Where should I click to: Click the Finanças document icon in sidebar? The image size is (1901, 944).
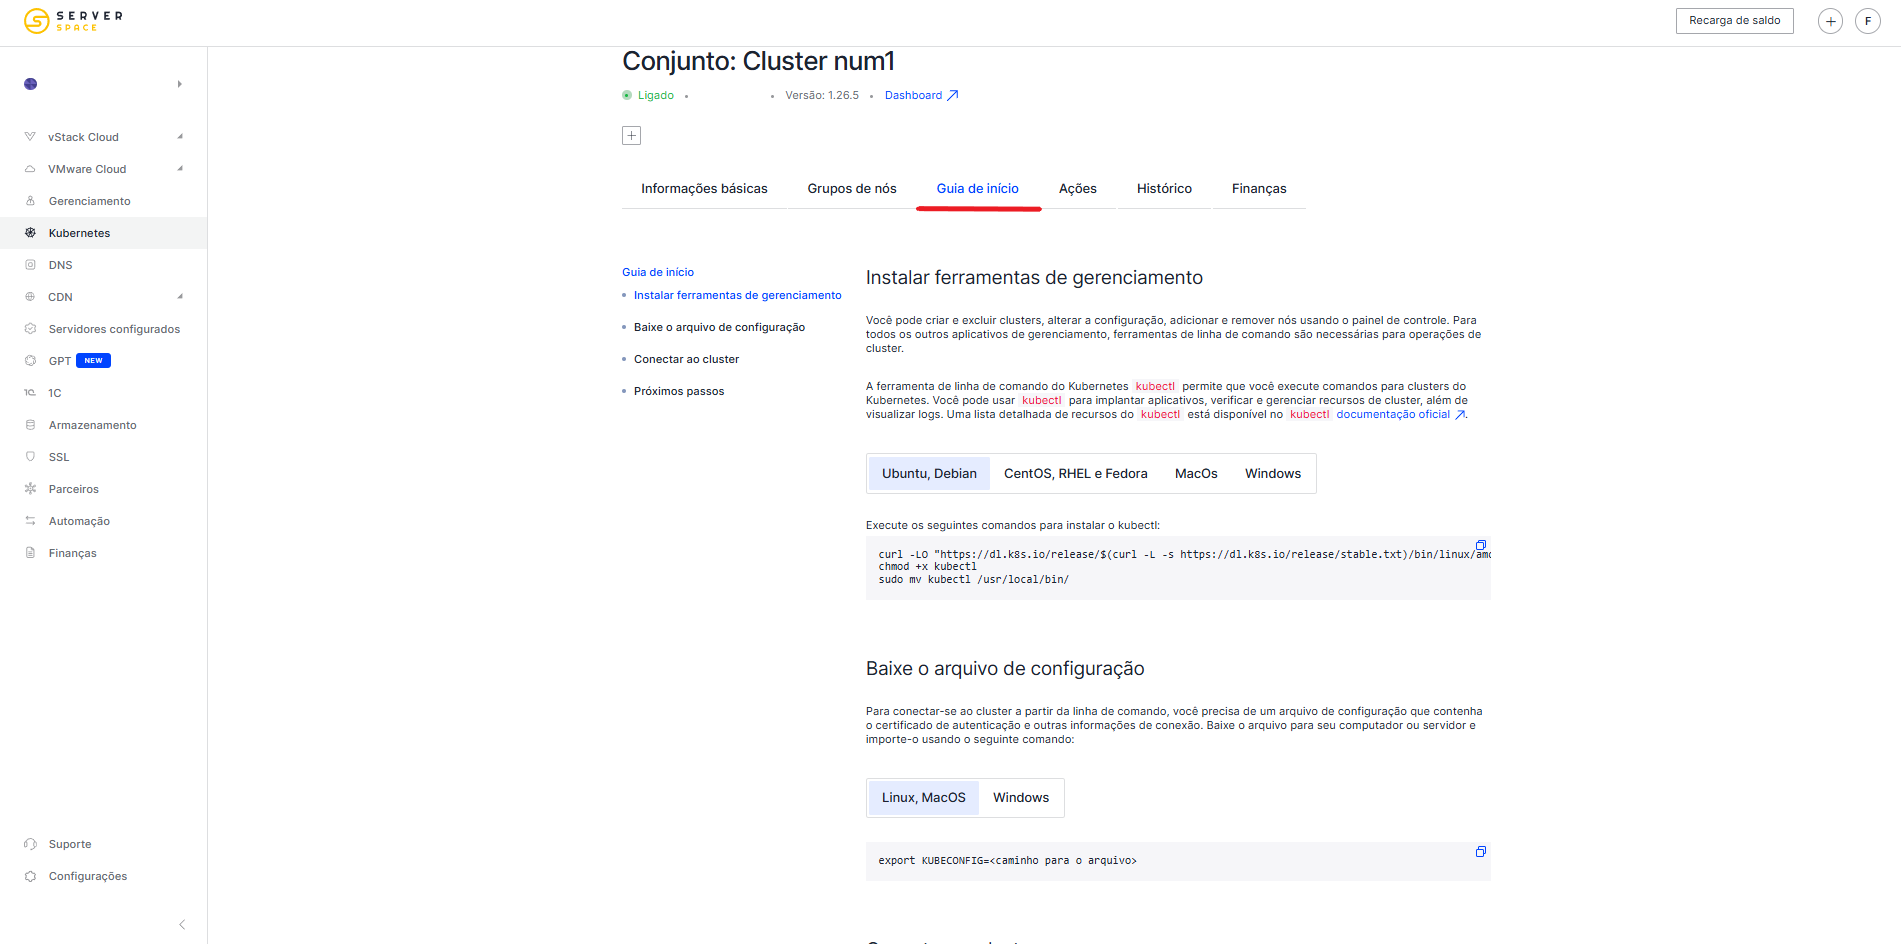(30, 553)
